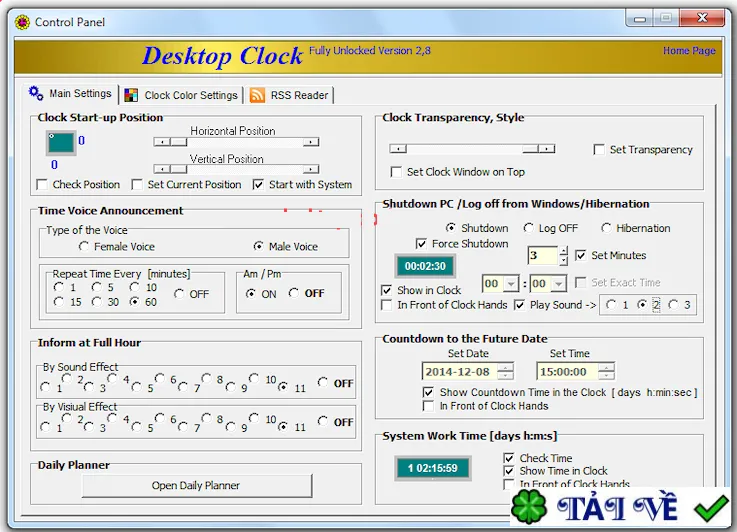Click the teal clock position preview icon
Viewport: 737px width, 532px height.
pyautogui.click(x=61, y=143)
